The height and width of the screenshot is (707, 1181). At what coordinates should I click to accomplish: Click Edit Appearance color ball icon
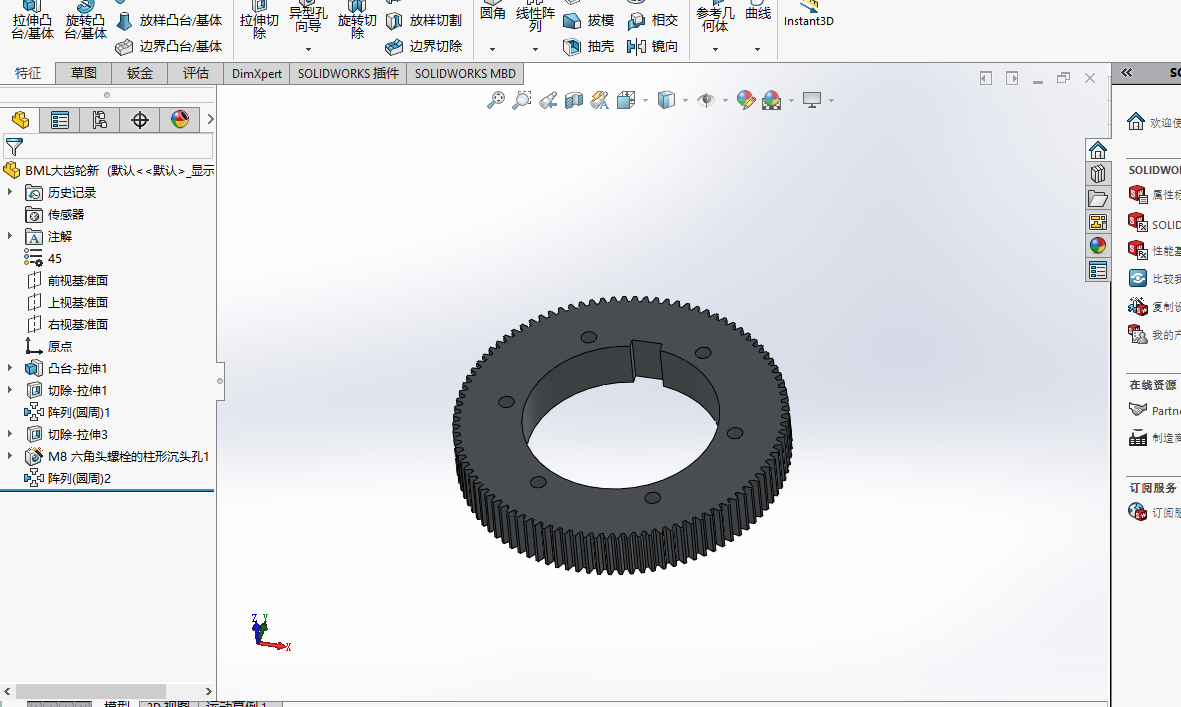point(746,100)
